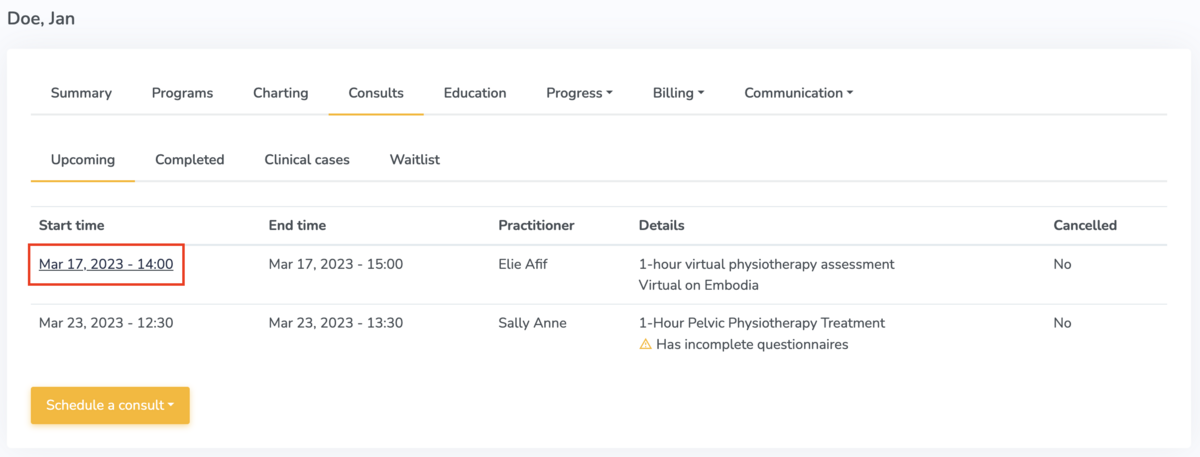Screen dimensions: 1200x457
Task: Open the Billing dropdown menu
Action: [x=678, y=93]
